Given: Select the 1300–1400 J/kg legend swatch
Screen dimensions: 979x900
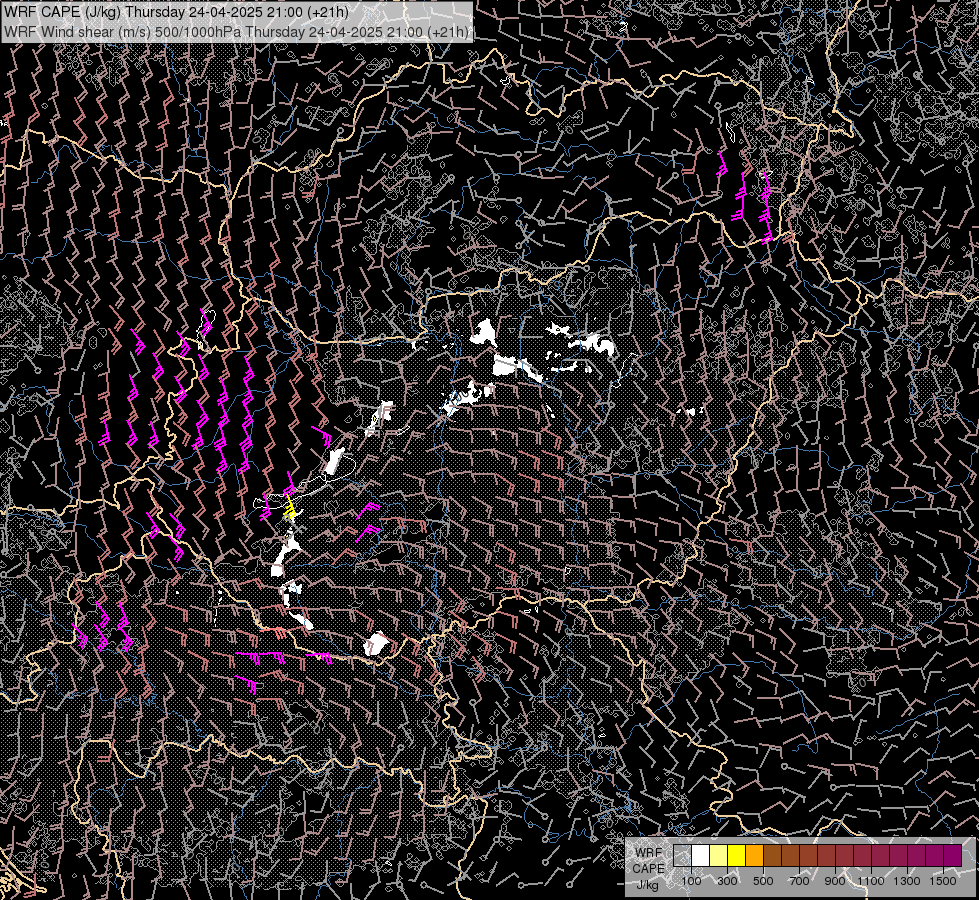Looking at the screenshot, I should pos(917,855).
